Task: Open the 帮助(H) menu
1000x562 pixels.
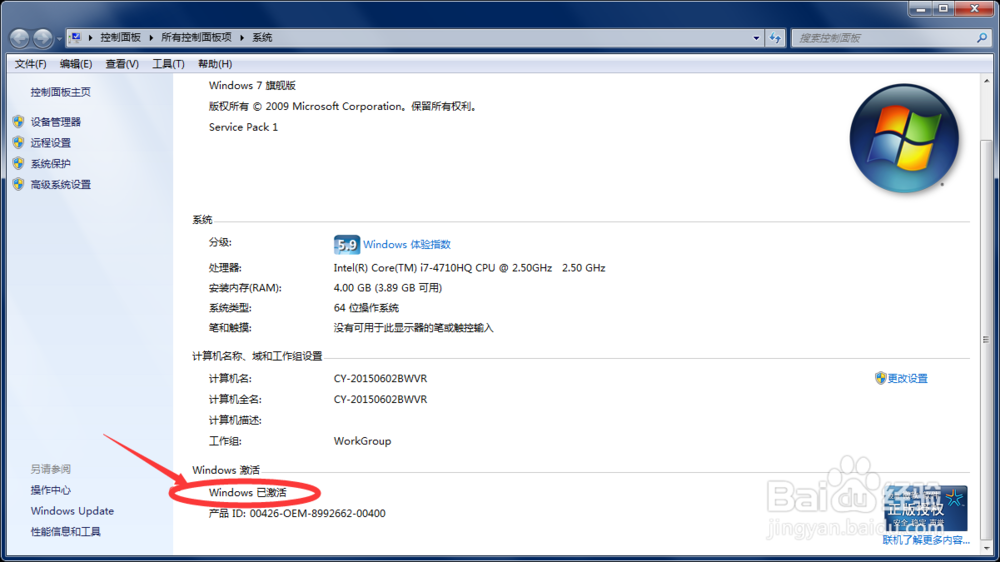Action: (x=215, y=64)
